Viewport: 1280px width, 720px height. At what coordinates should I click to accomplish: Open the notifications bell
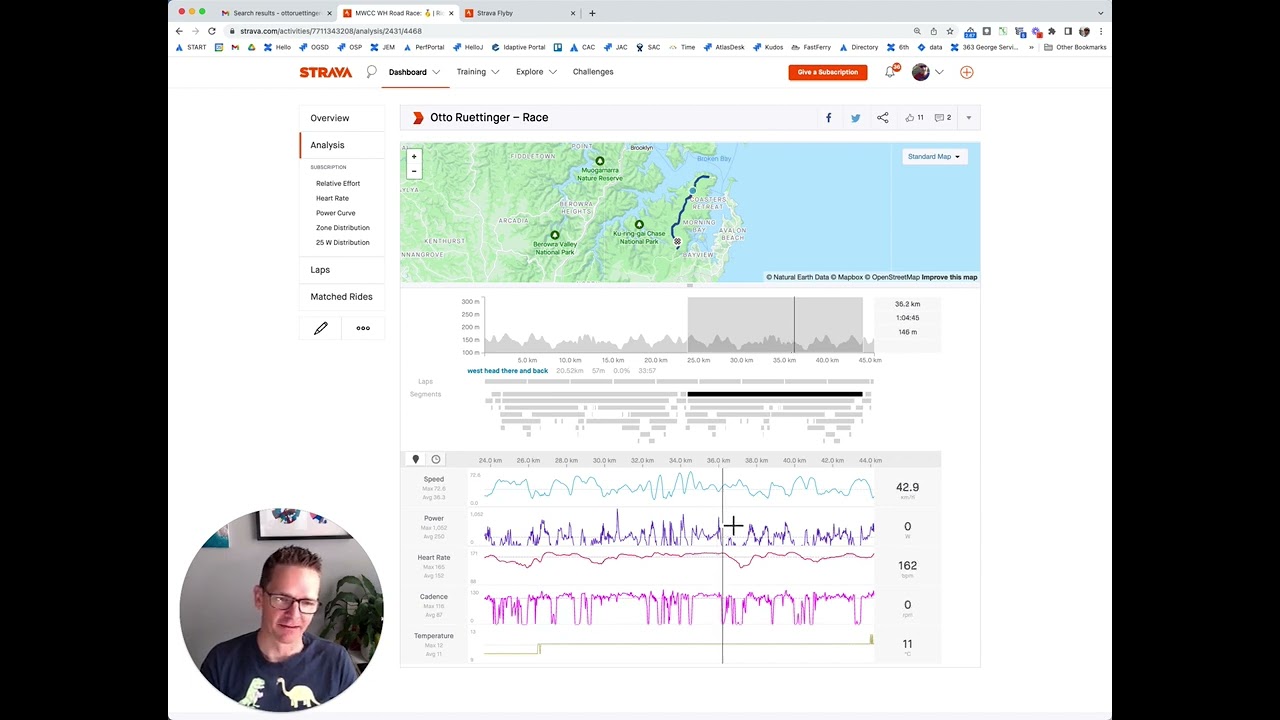(x=890, y=72)
